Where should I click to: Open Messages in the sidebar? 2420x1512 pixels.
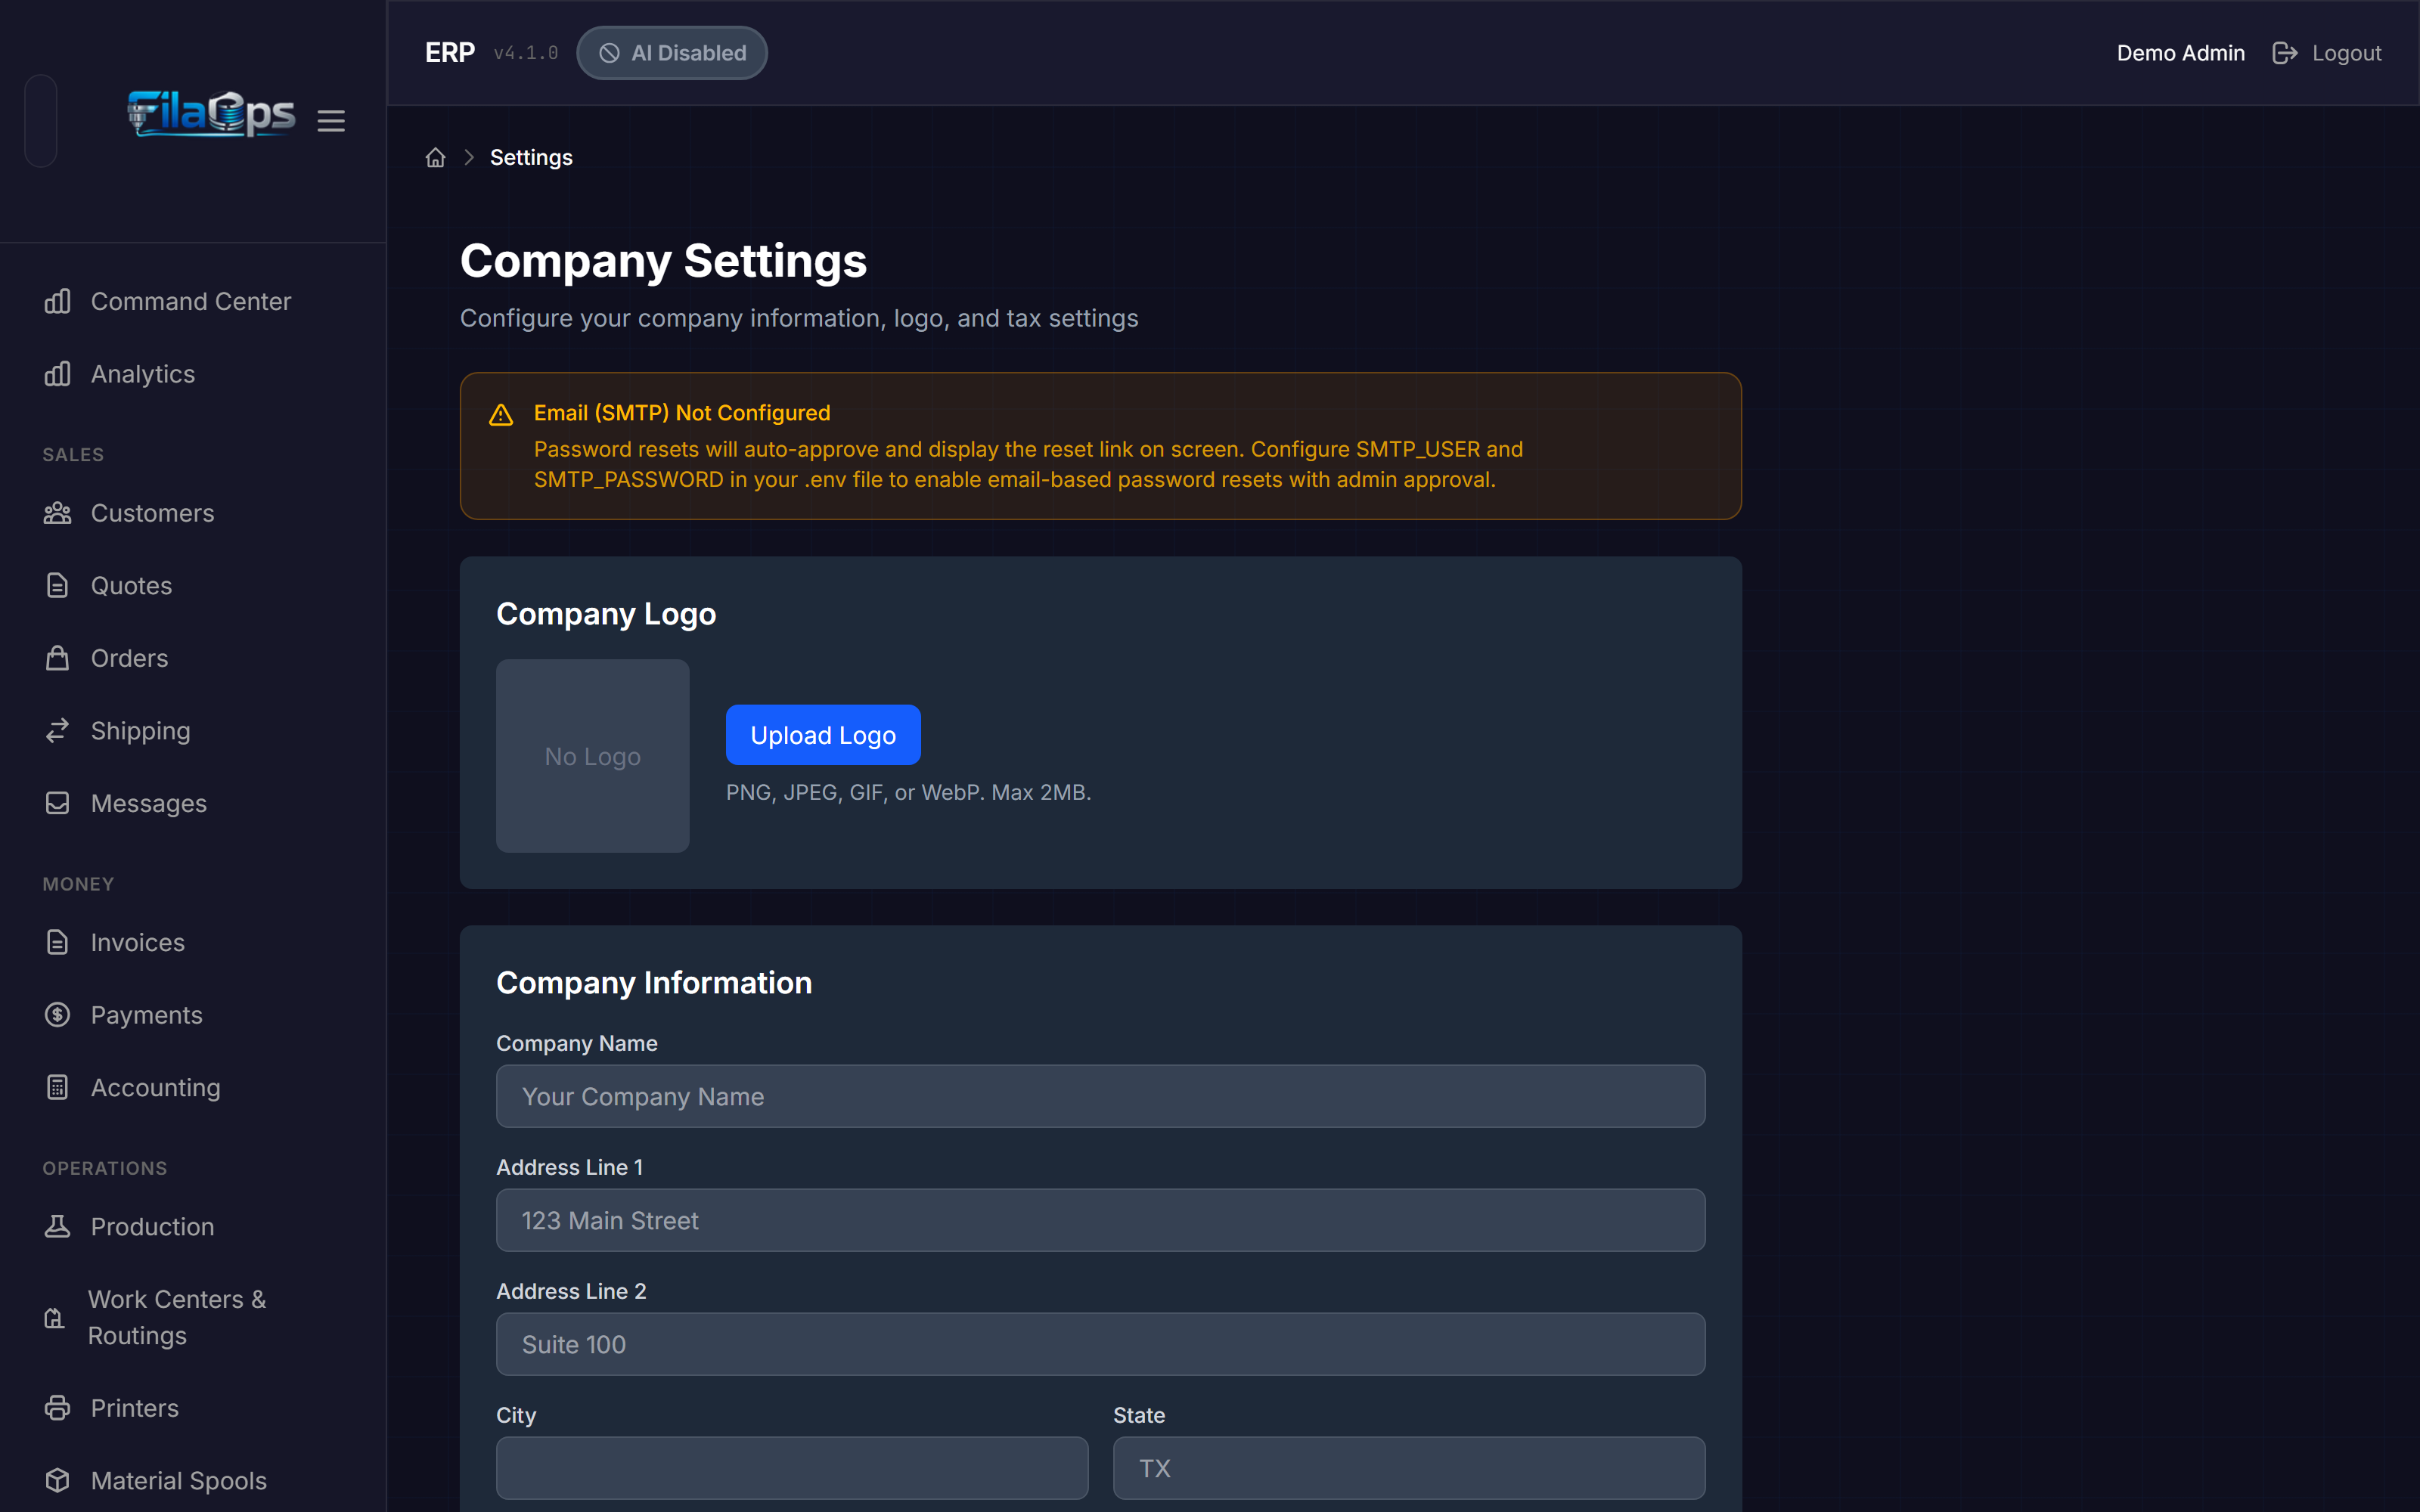pyautogui.click(x=193, y=803)
